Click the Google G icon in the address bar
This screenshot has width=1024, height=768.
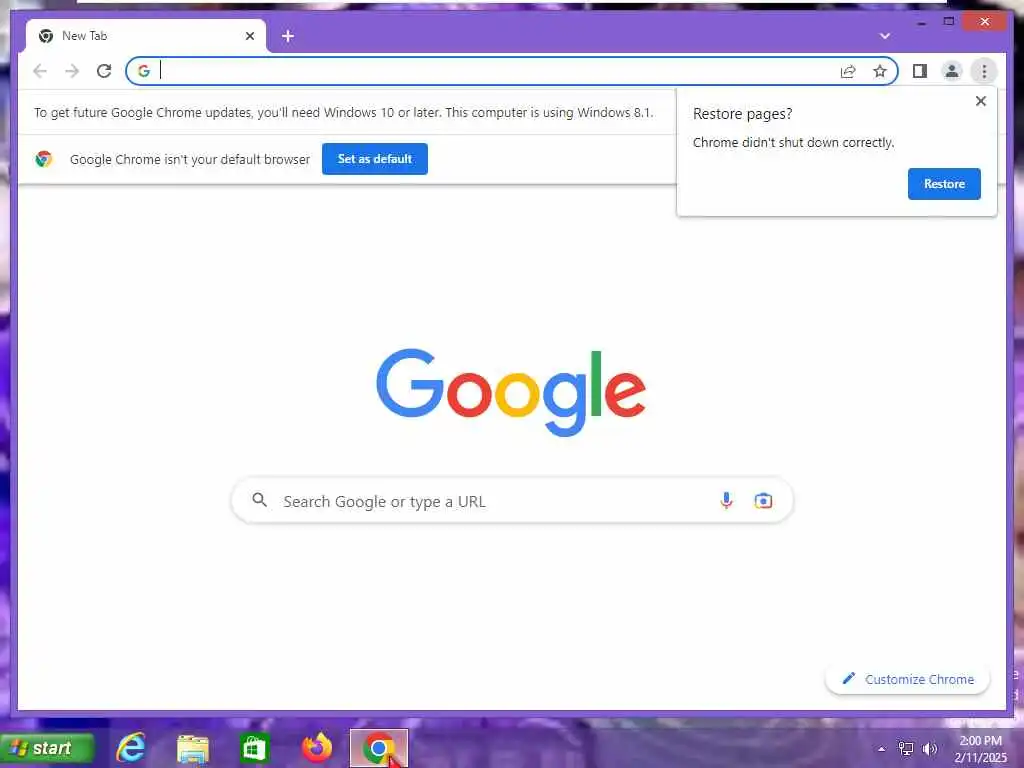coord(144,71)
